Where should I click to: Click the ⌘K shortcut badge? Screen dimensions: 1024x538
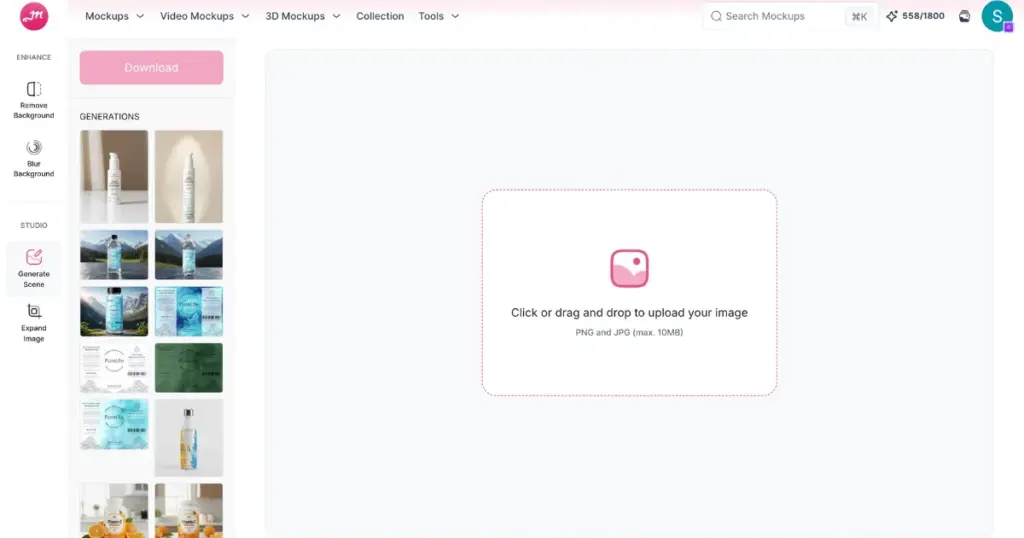point(859,17)
